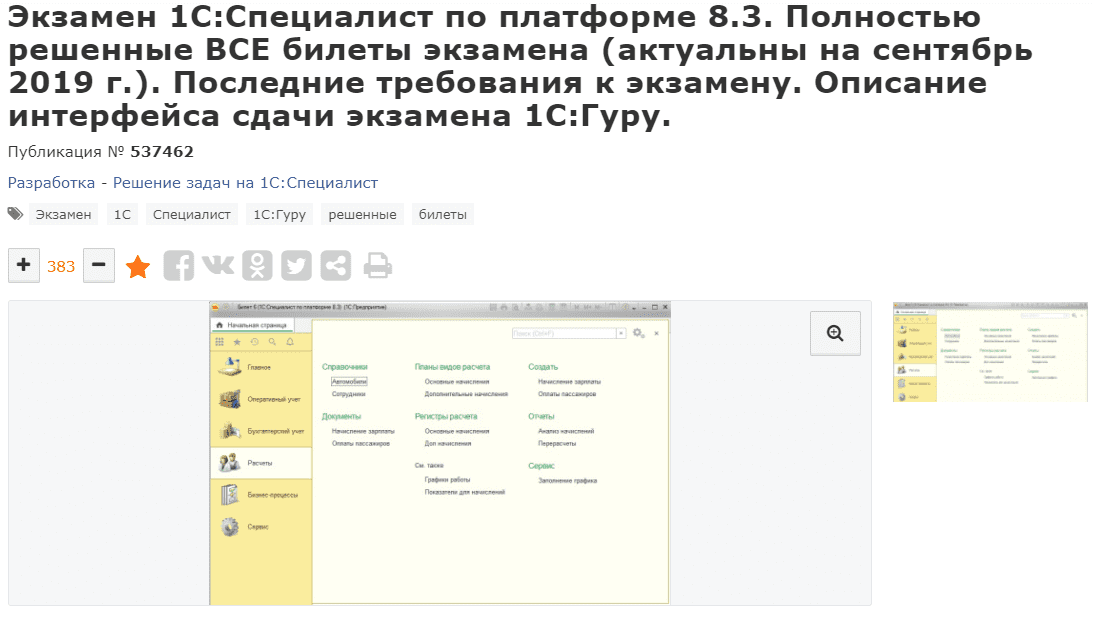Select the билеты tag
This screenshot has height=621, width=1094.
pos(442,215)
